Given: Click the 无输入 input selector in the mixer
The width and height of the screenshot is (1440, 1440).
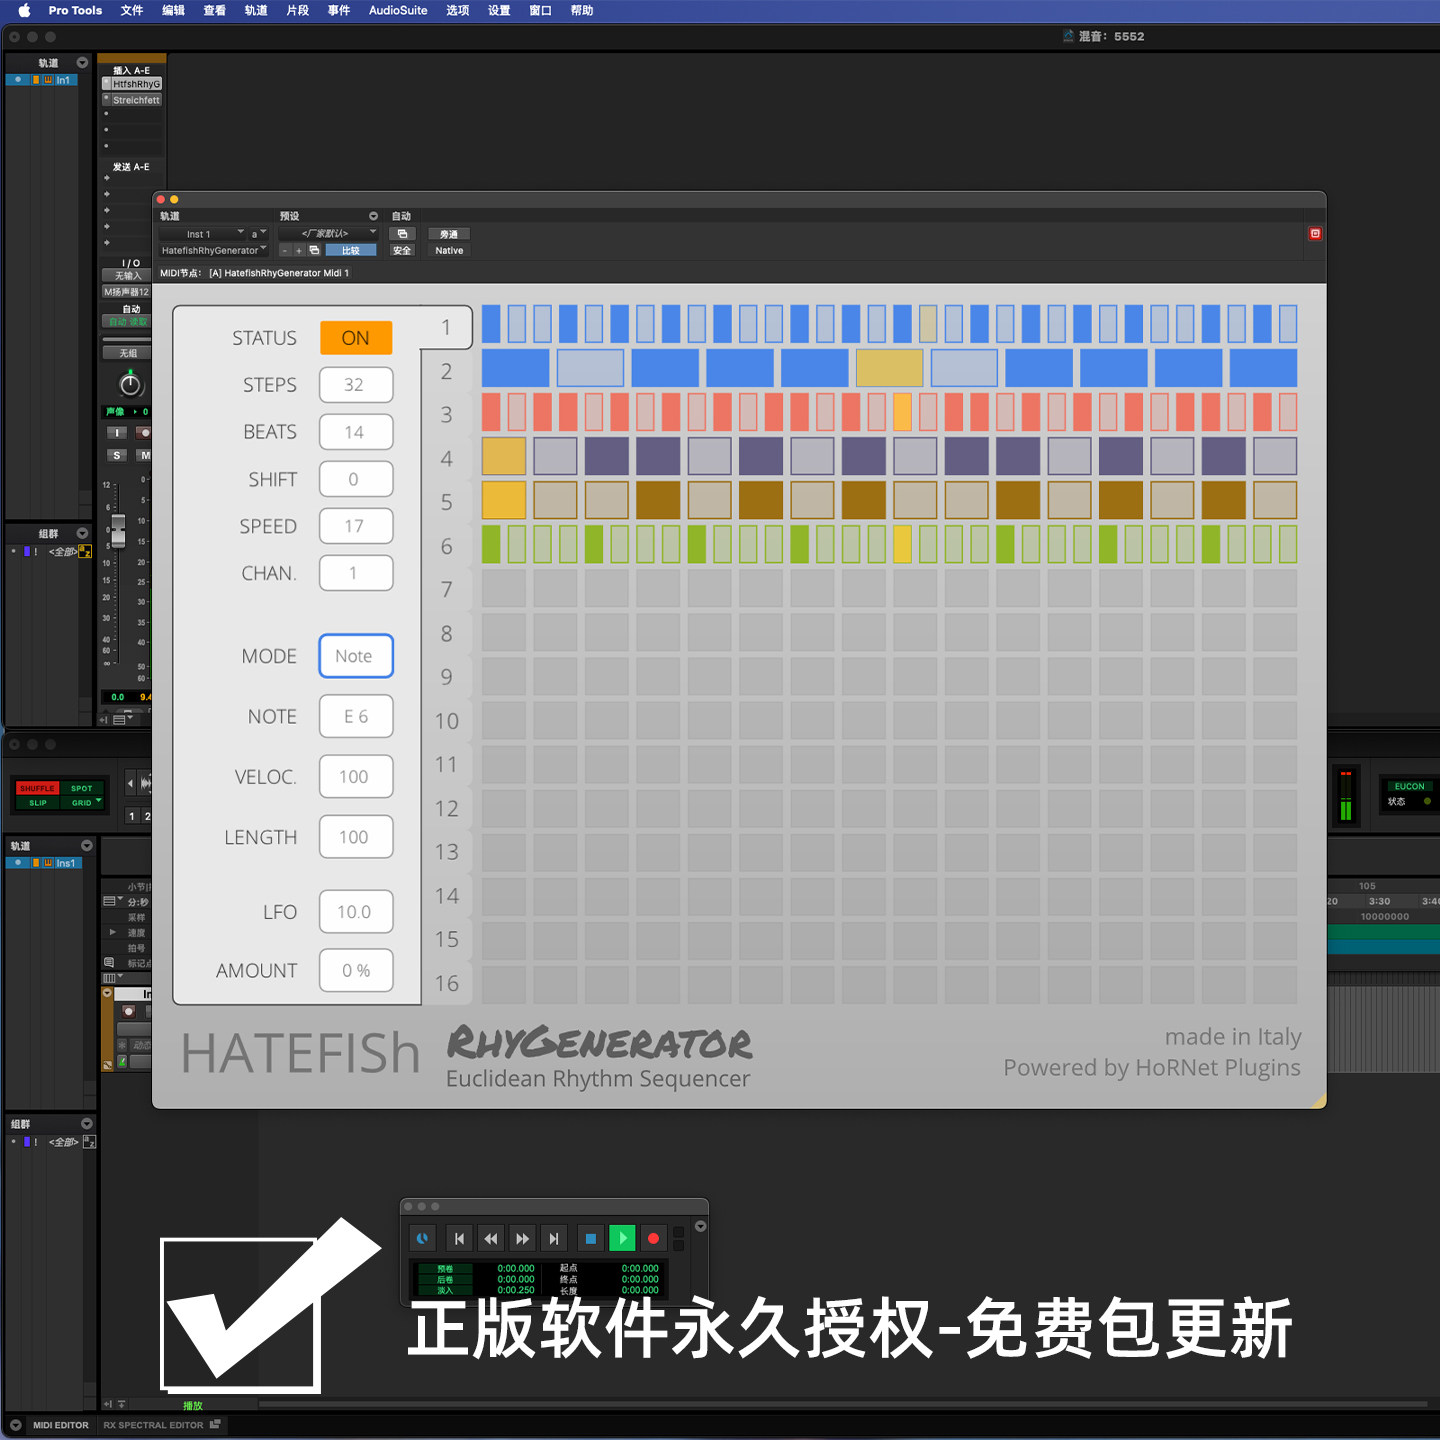Looking at the screenshot, I should point(126,276).
